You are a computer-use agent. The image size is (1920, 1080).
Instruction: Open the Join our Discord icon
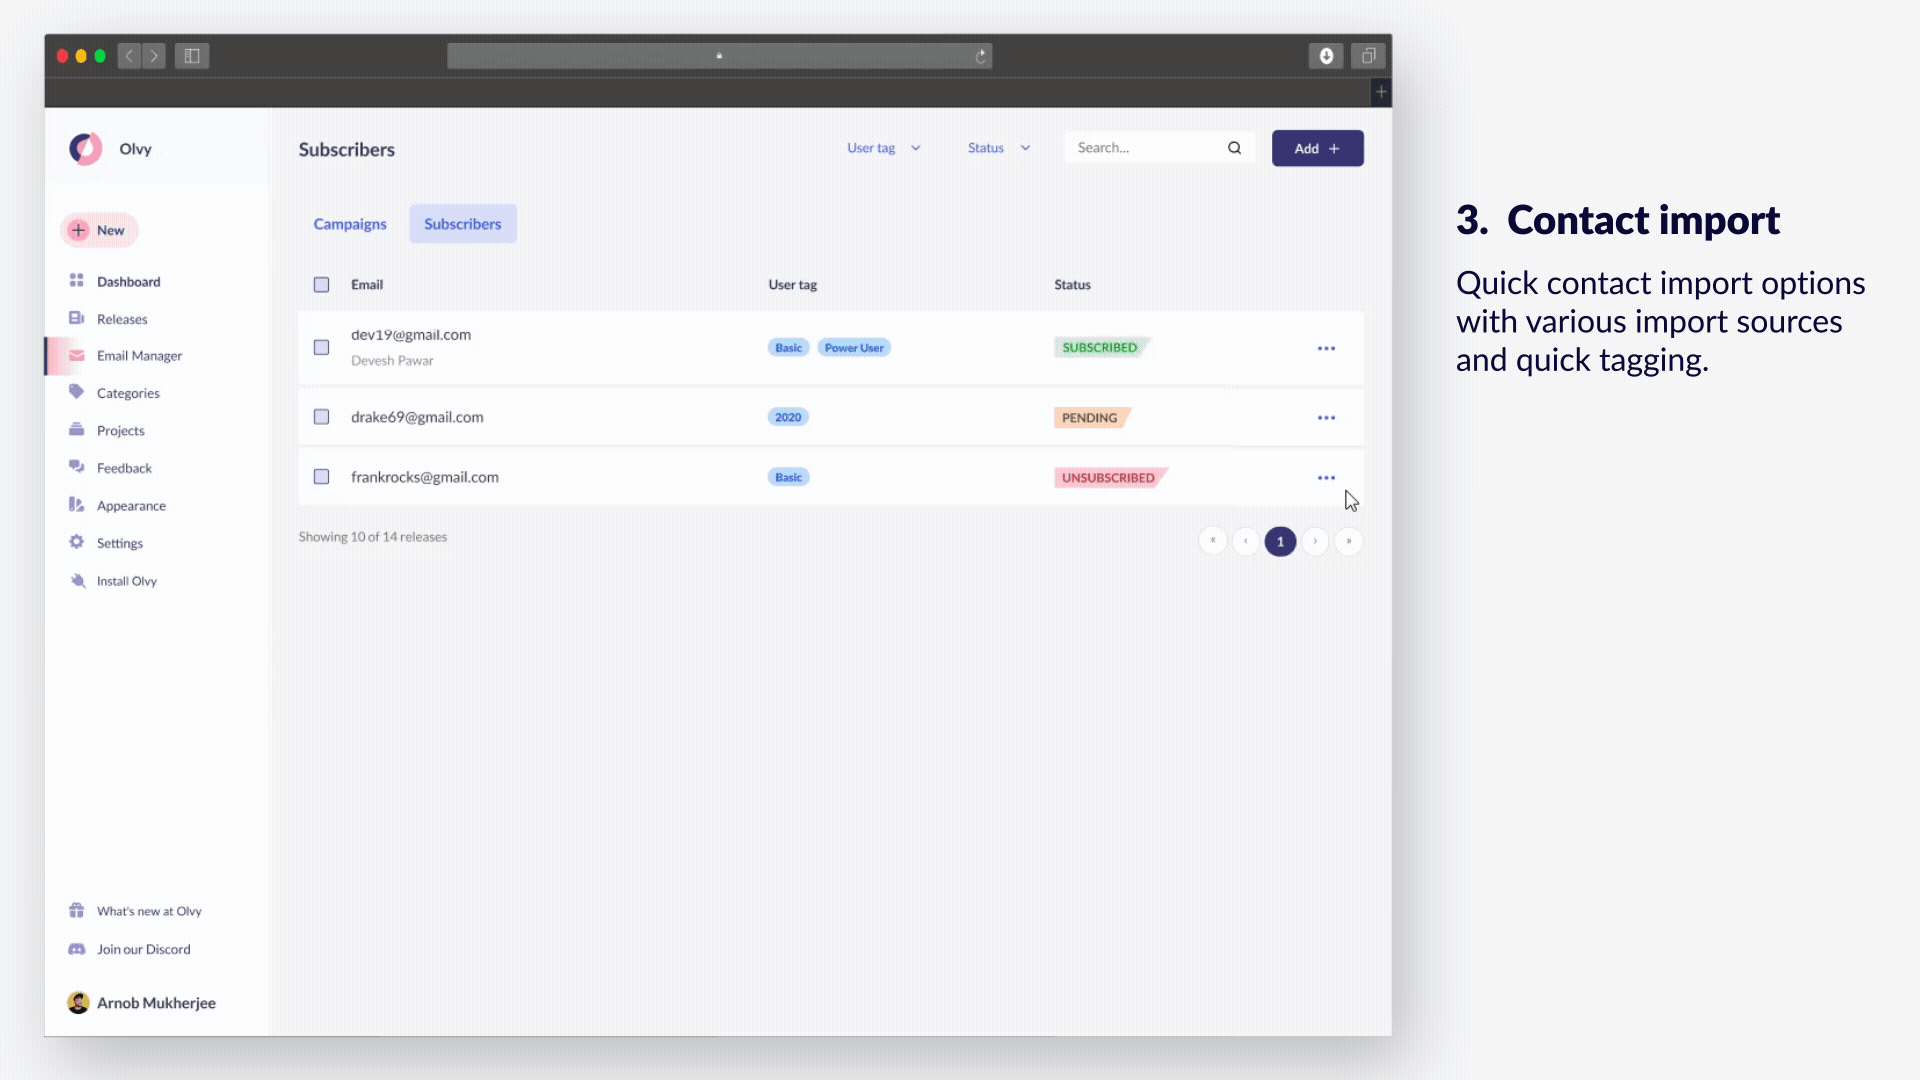(76, 949)
